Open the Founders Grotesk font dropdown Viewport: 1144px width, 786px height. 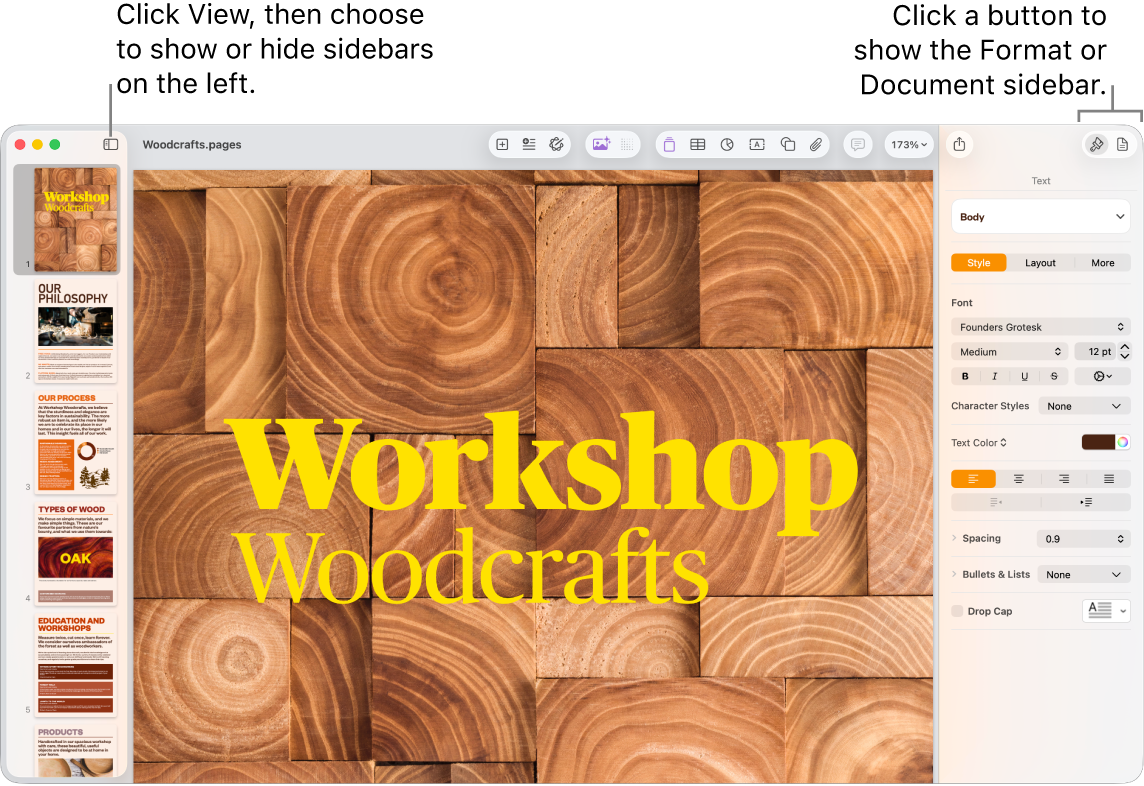click(x=1040, y=326)
